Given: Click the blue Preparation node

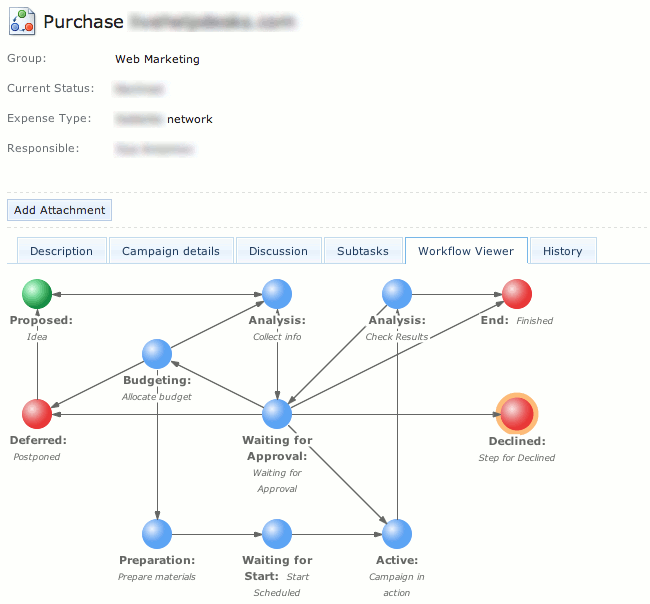Looking at the screenshot, I should pyautogui.click(x=157, y=534).
